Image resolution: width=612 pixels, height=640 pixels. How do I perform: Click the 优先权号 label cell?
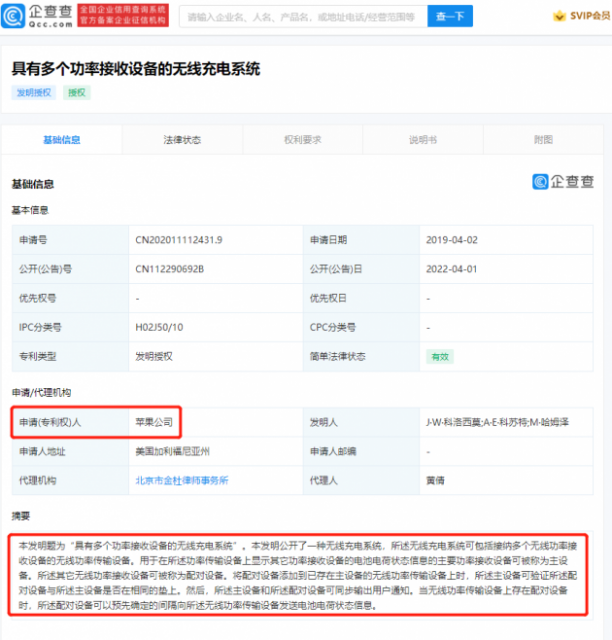[x=71, y=298]
